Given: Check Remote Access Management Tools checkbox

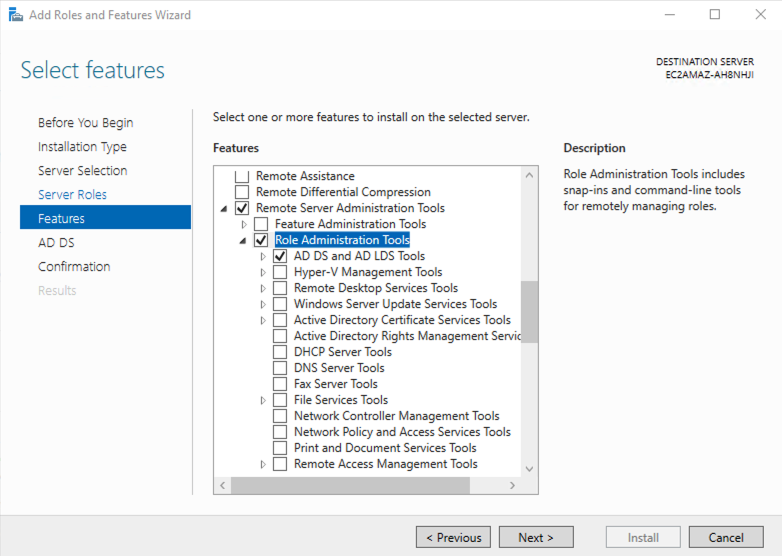Looking at the screenshot, I should click(280, 463).
